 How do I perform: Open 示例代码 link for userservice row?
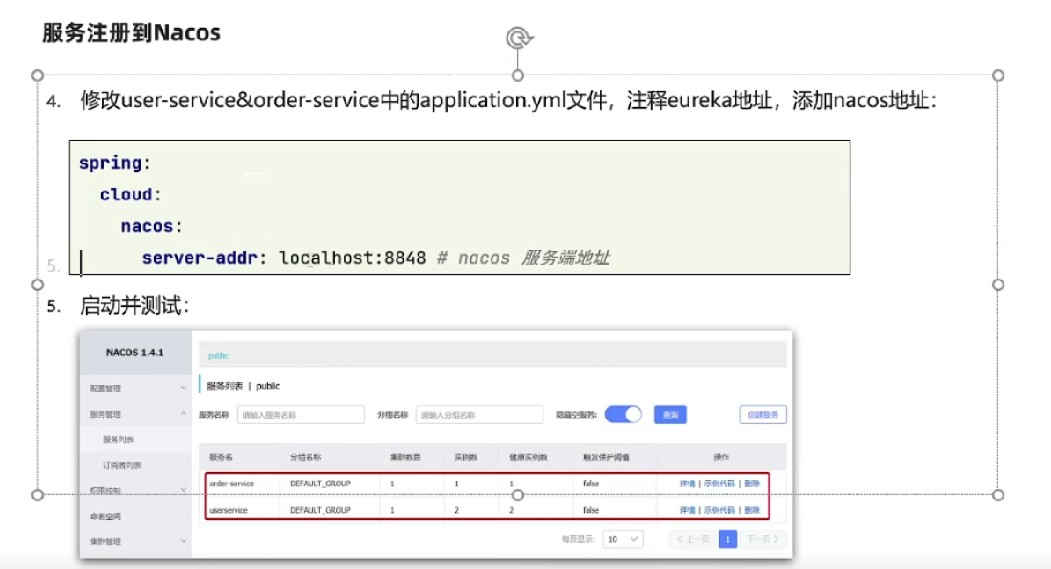point(719,510)
